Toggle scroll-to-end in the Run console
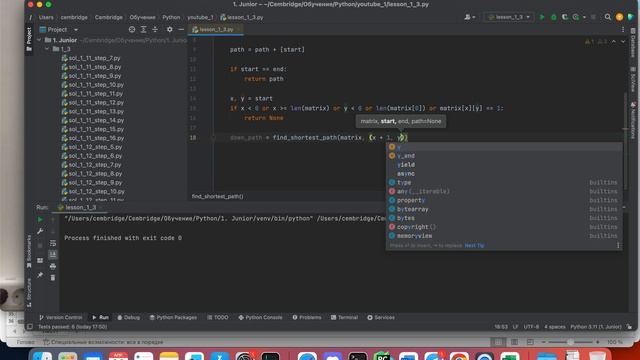 tap(53, 255)
